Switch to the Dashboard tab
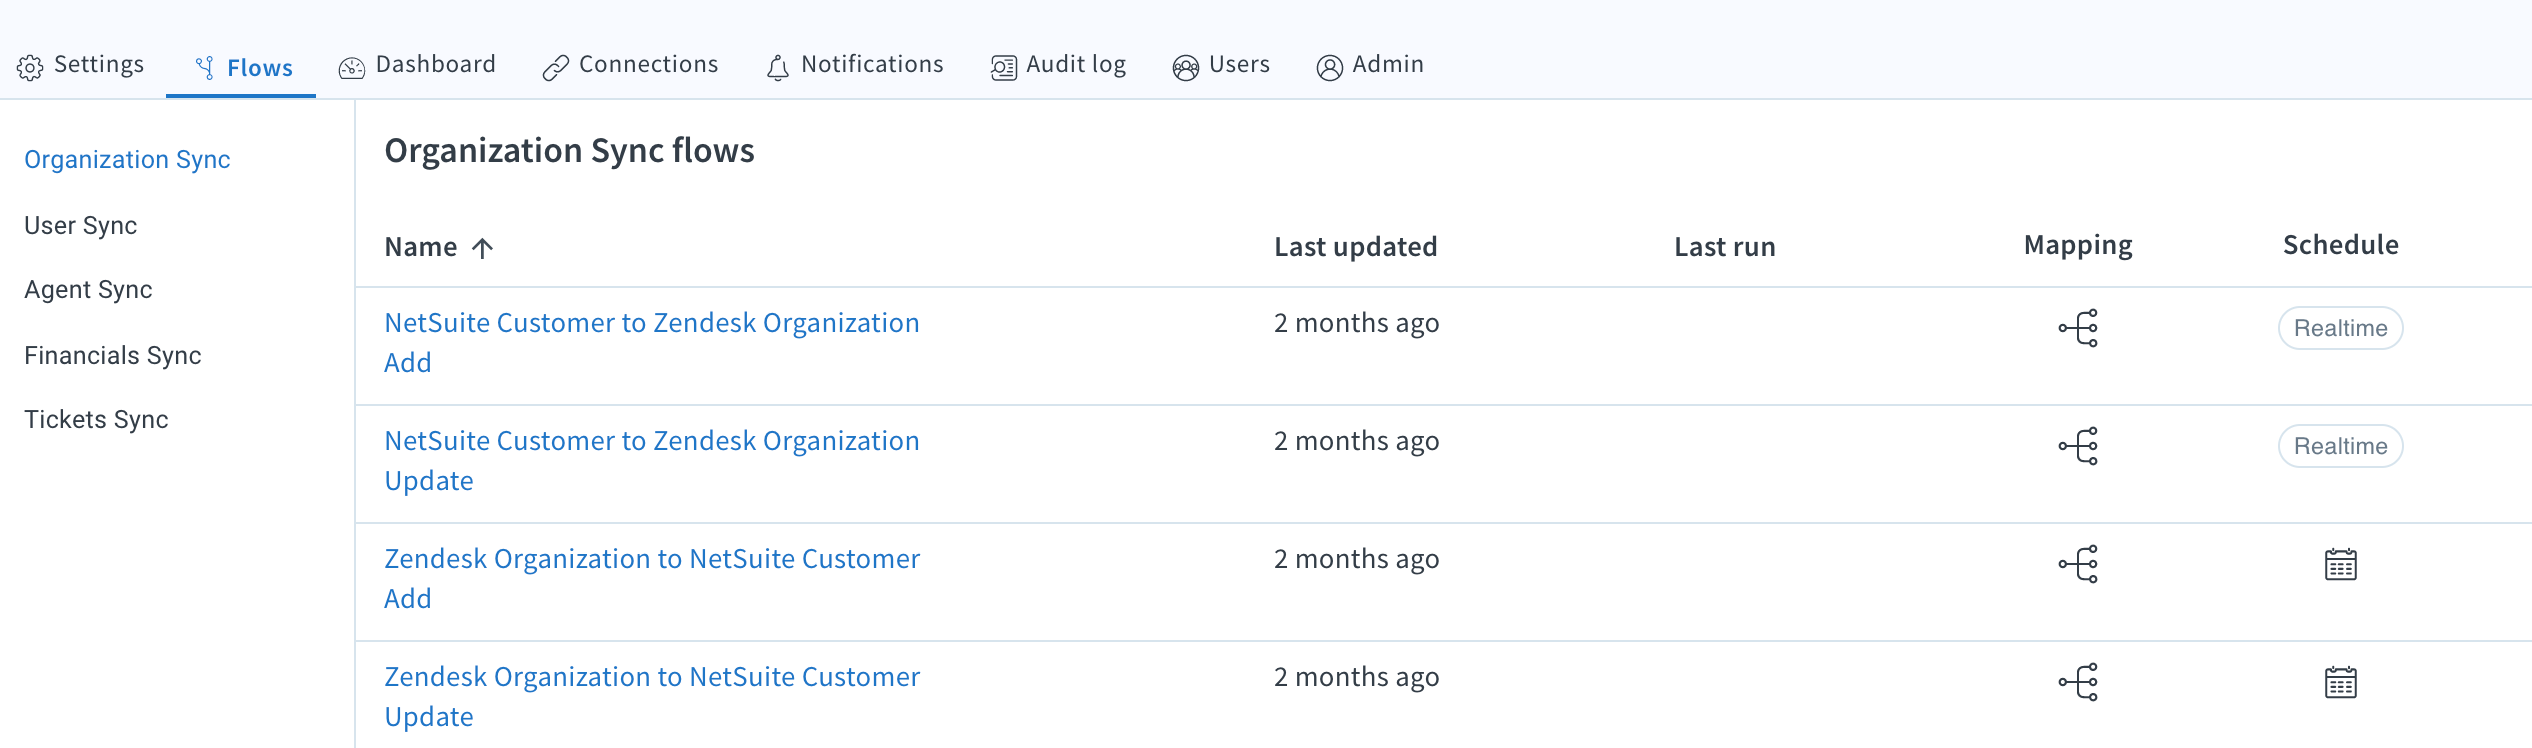 pos(417,65)
